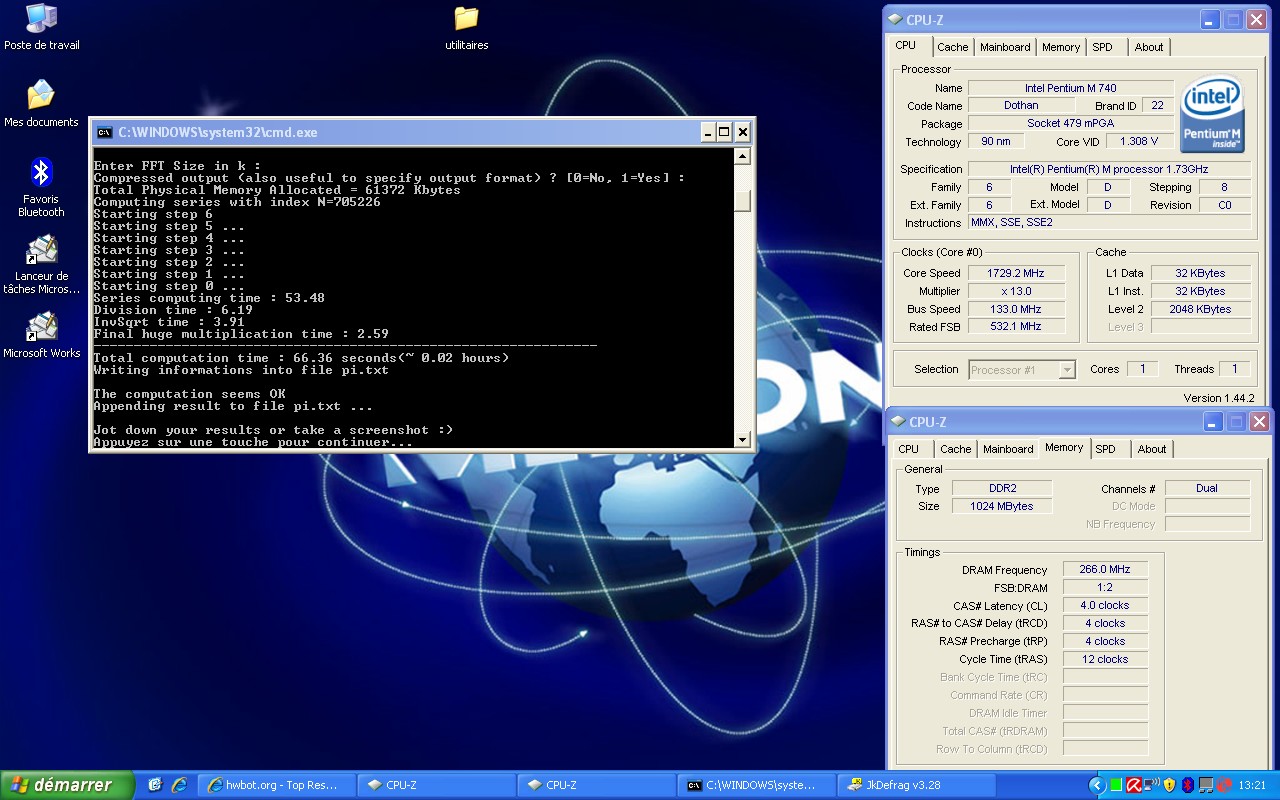The height and width of the screenshot is (800, 1280).
Task: Switch to cmd.exe taskbar button
Action: (x=757, y=785)
